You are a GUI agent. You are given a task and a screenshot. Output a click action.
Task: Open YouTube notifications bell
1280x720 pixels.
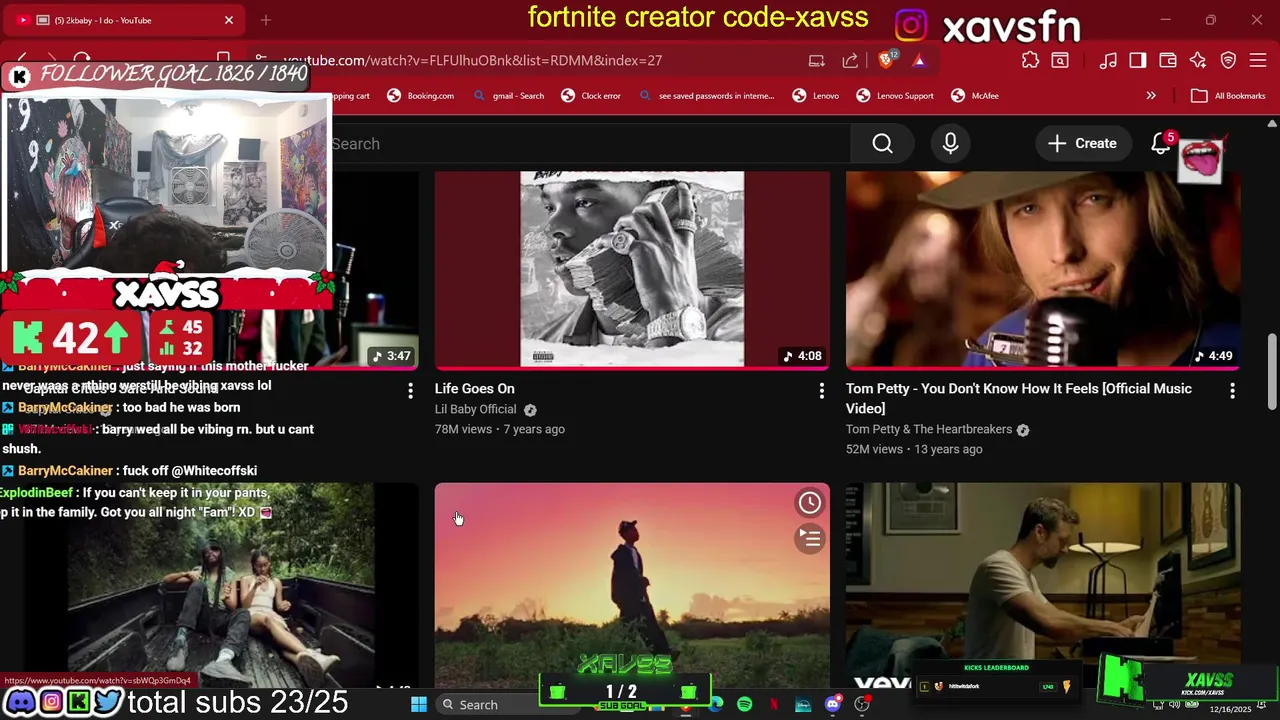coord(1160,144)
